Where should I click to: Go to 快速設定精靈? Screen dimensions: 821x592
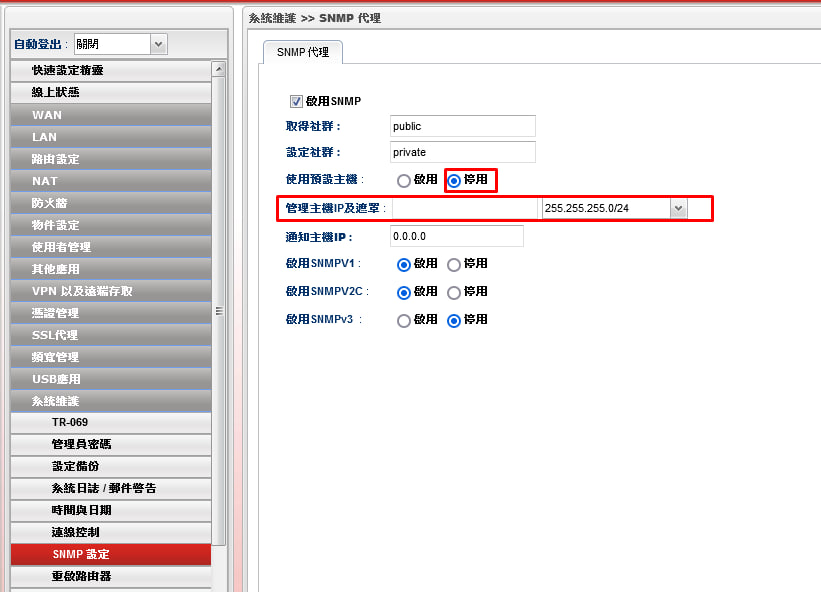(x=111, y=70)
